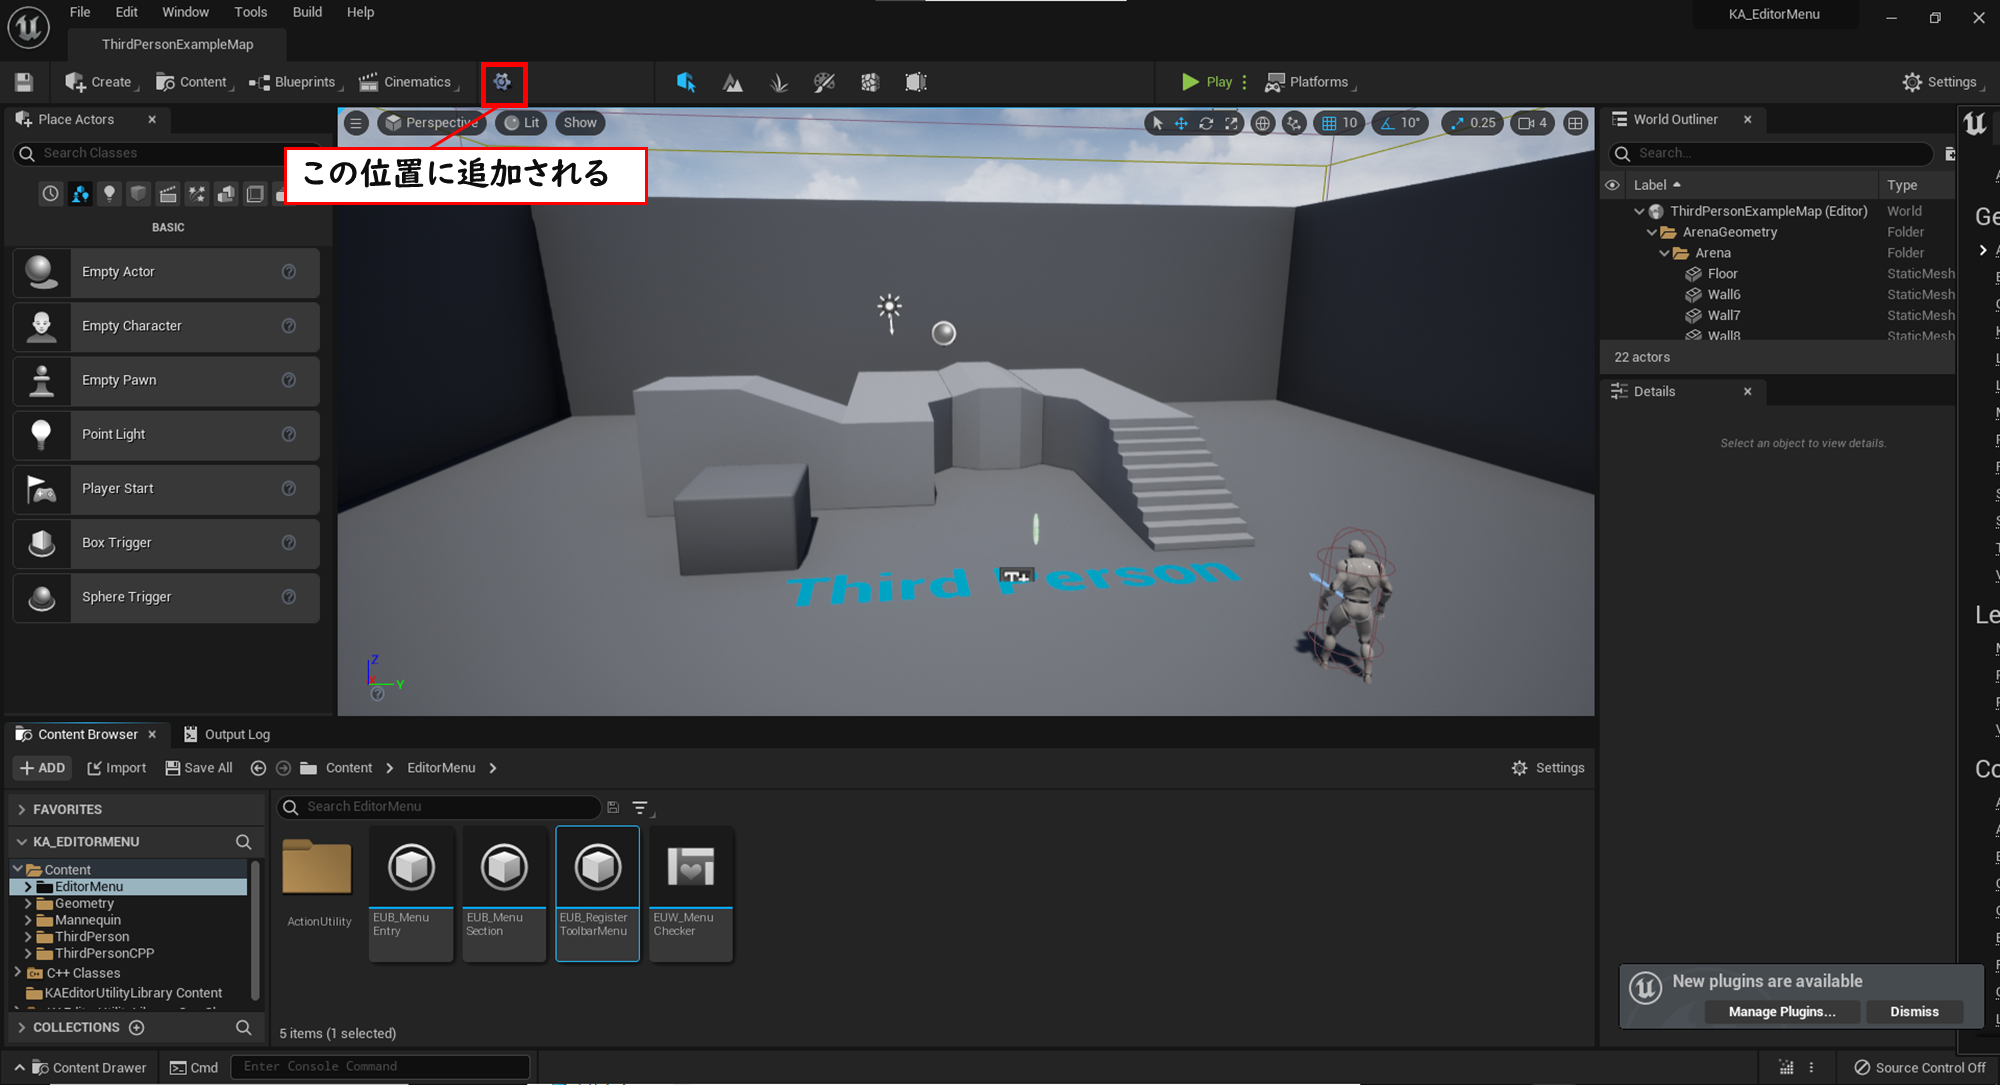Image resolution: width=2000 pixels, height=1085 pixels.
Task: Dismiss the new plugins notification
Action: tap(1914, 1011)
